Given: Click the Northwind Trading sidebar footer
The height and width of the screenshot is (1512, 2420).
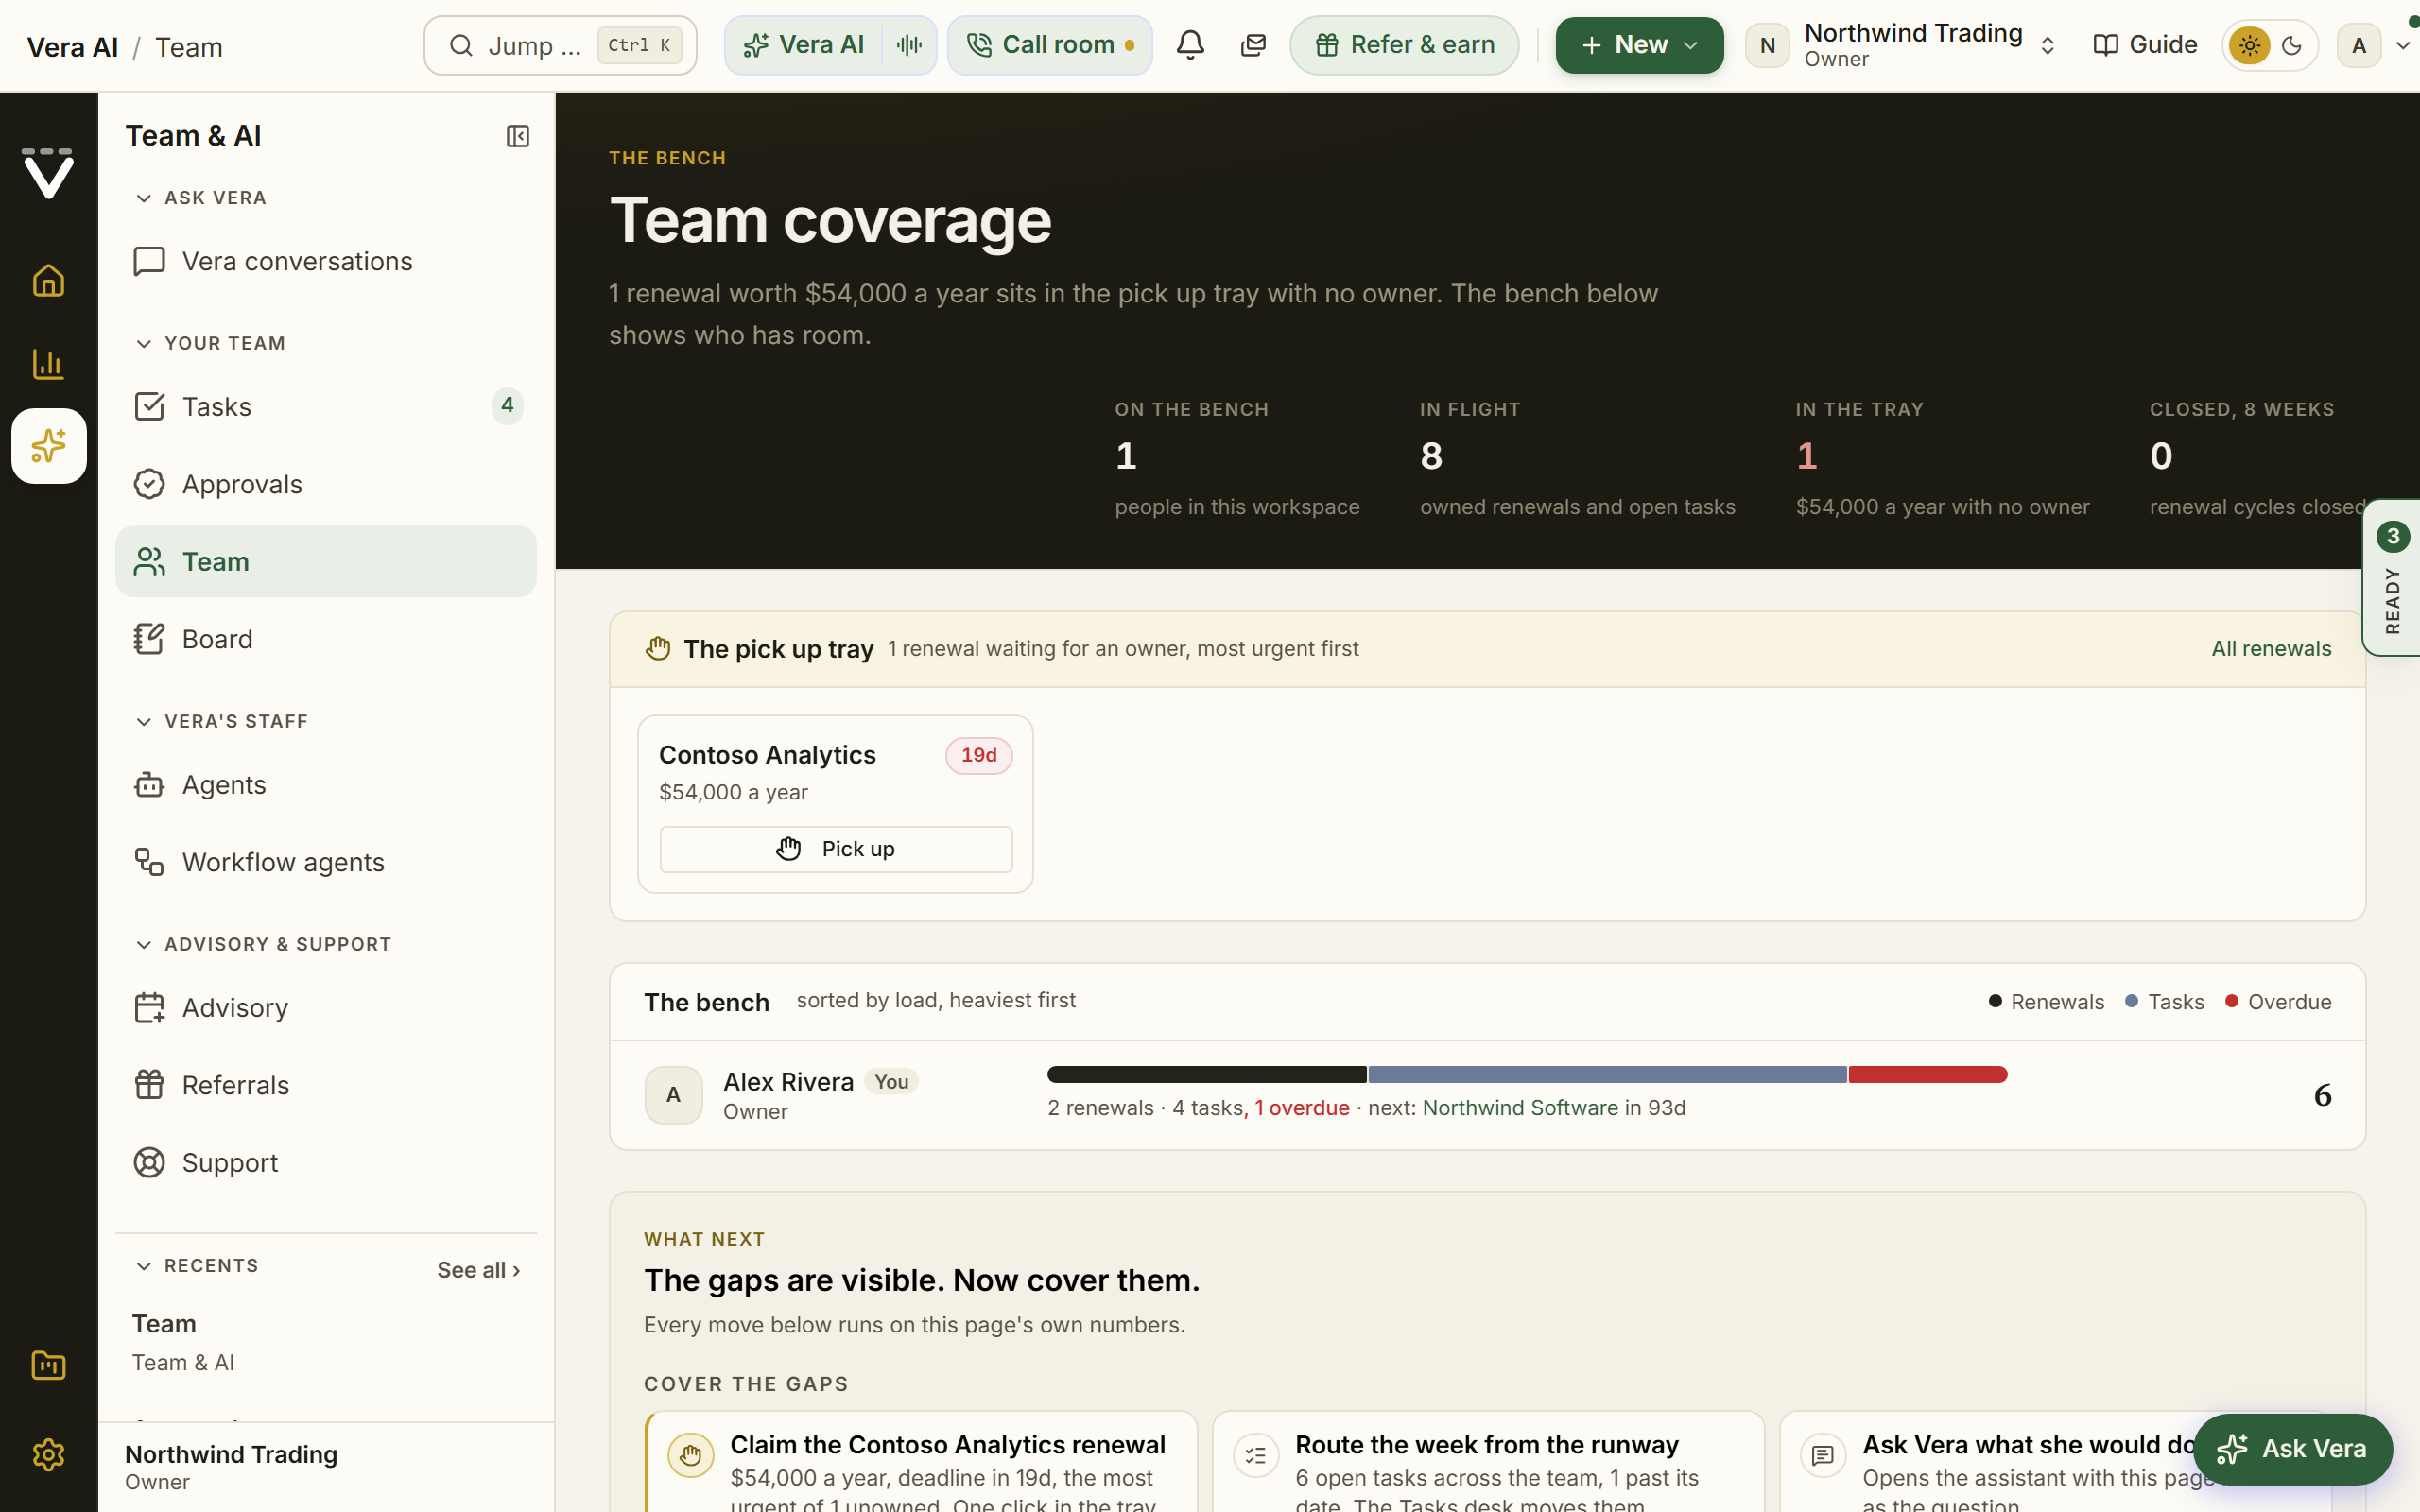Looking at the screenshot, I should (x=326, y=1467).
